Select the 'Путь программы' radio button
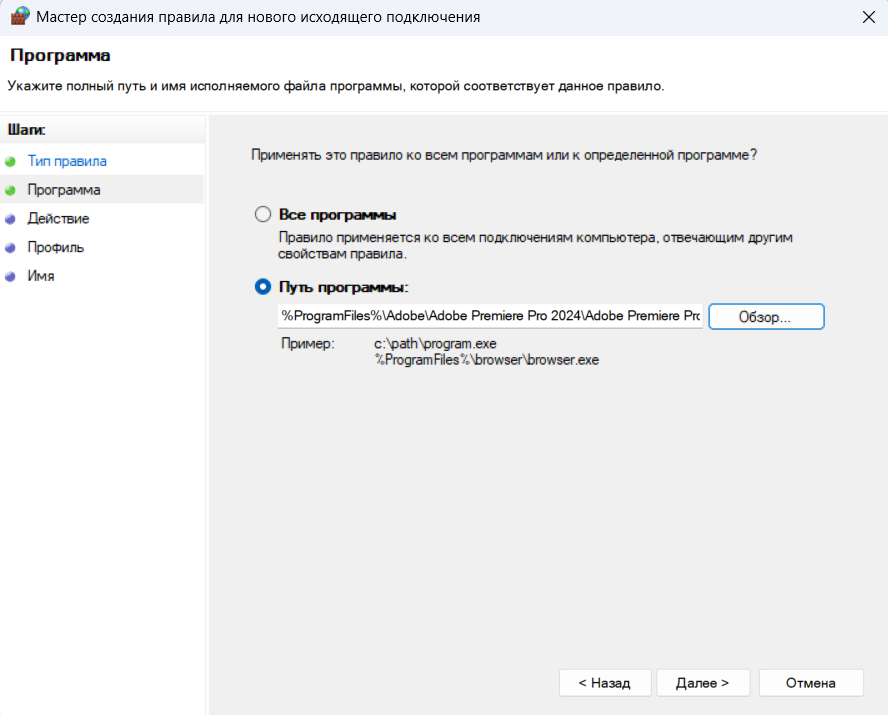 [x=263, y=287]
